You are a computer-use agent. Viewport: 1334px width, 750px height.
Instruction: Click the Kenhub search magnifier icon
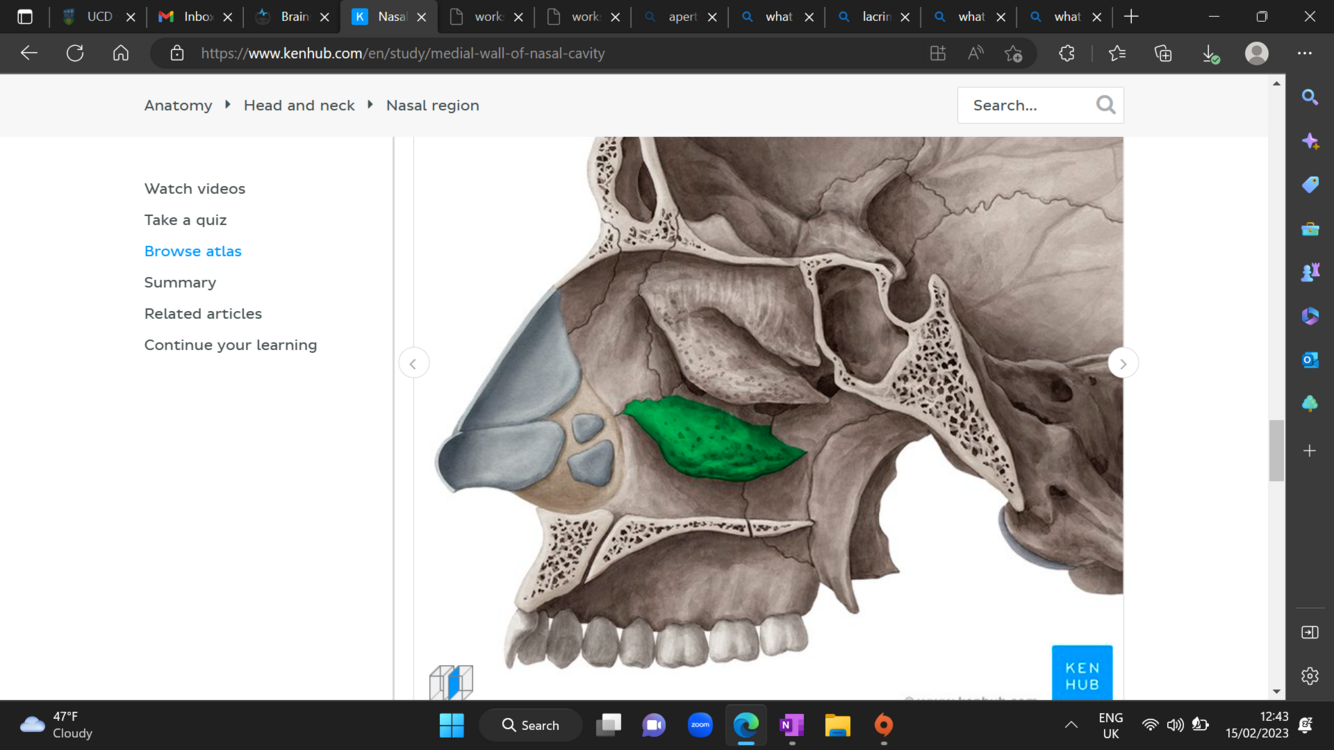1106,105
